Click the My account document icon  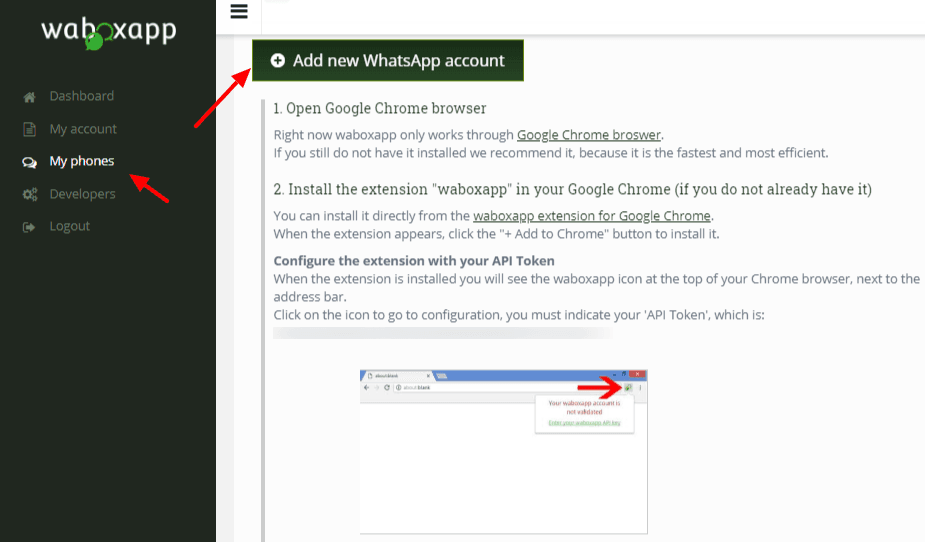pyautogui.click(x=29, y=129)
